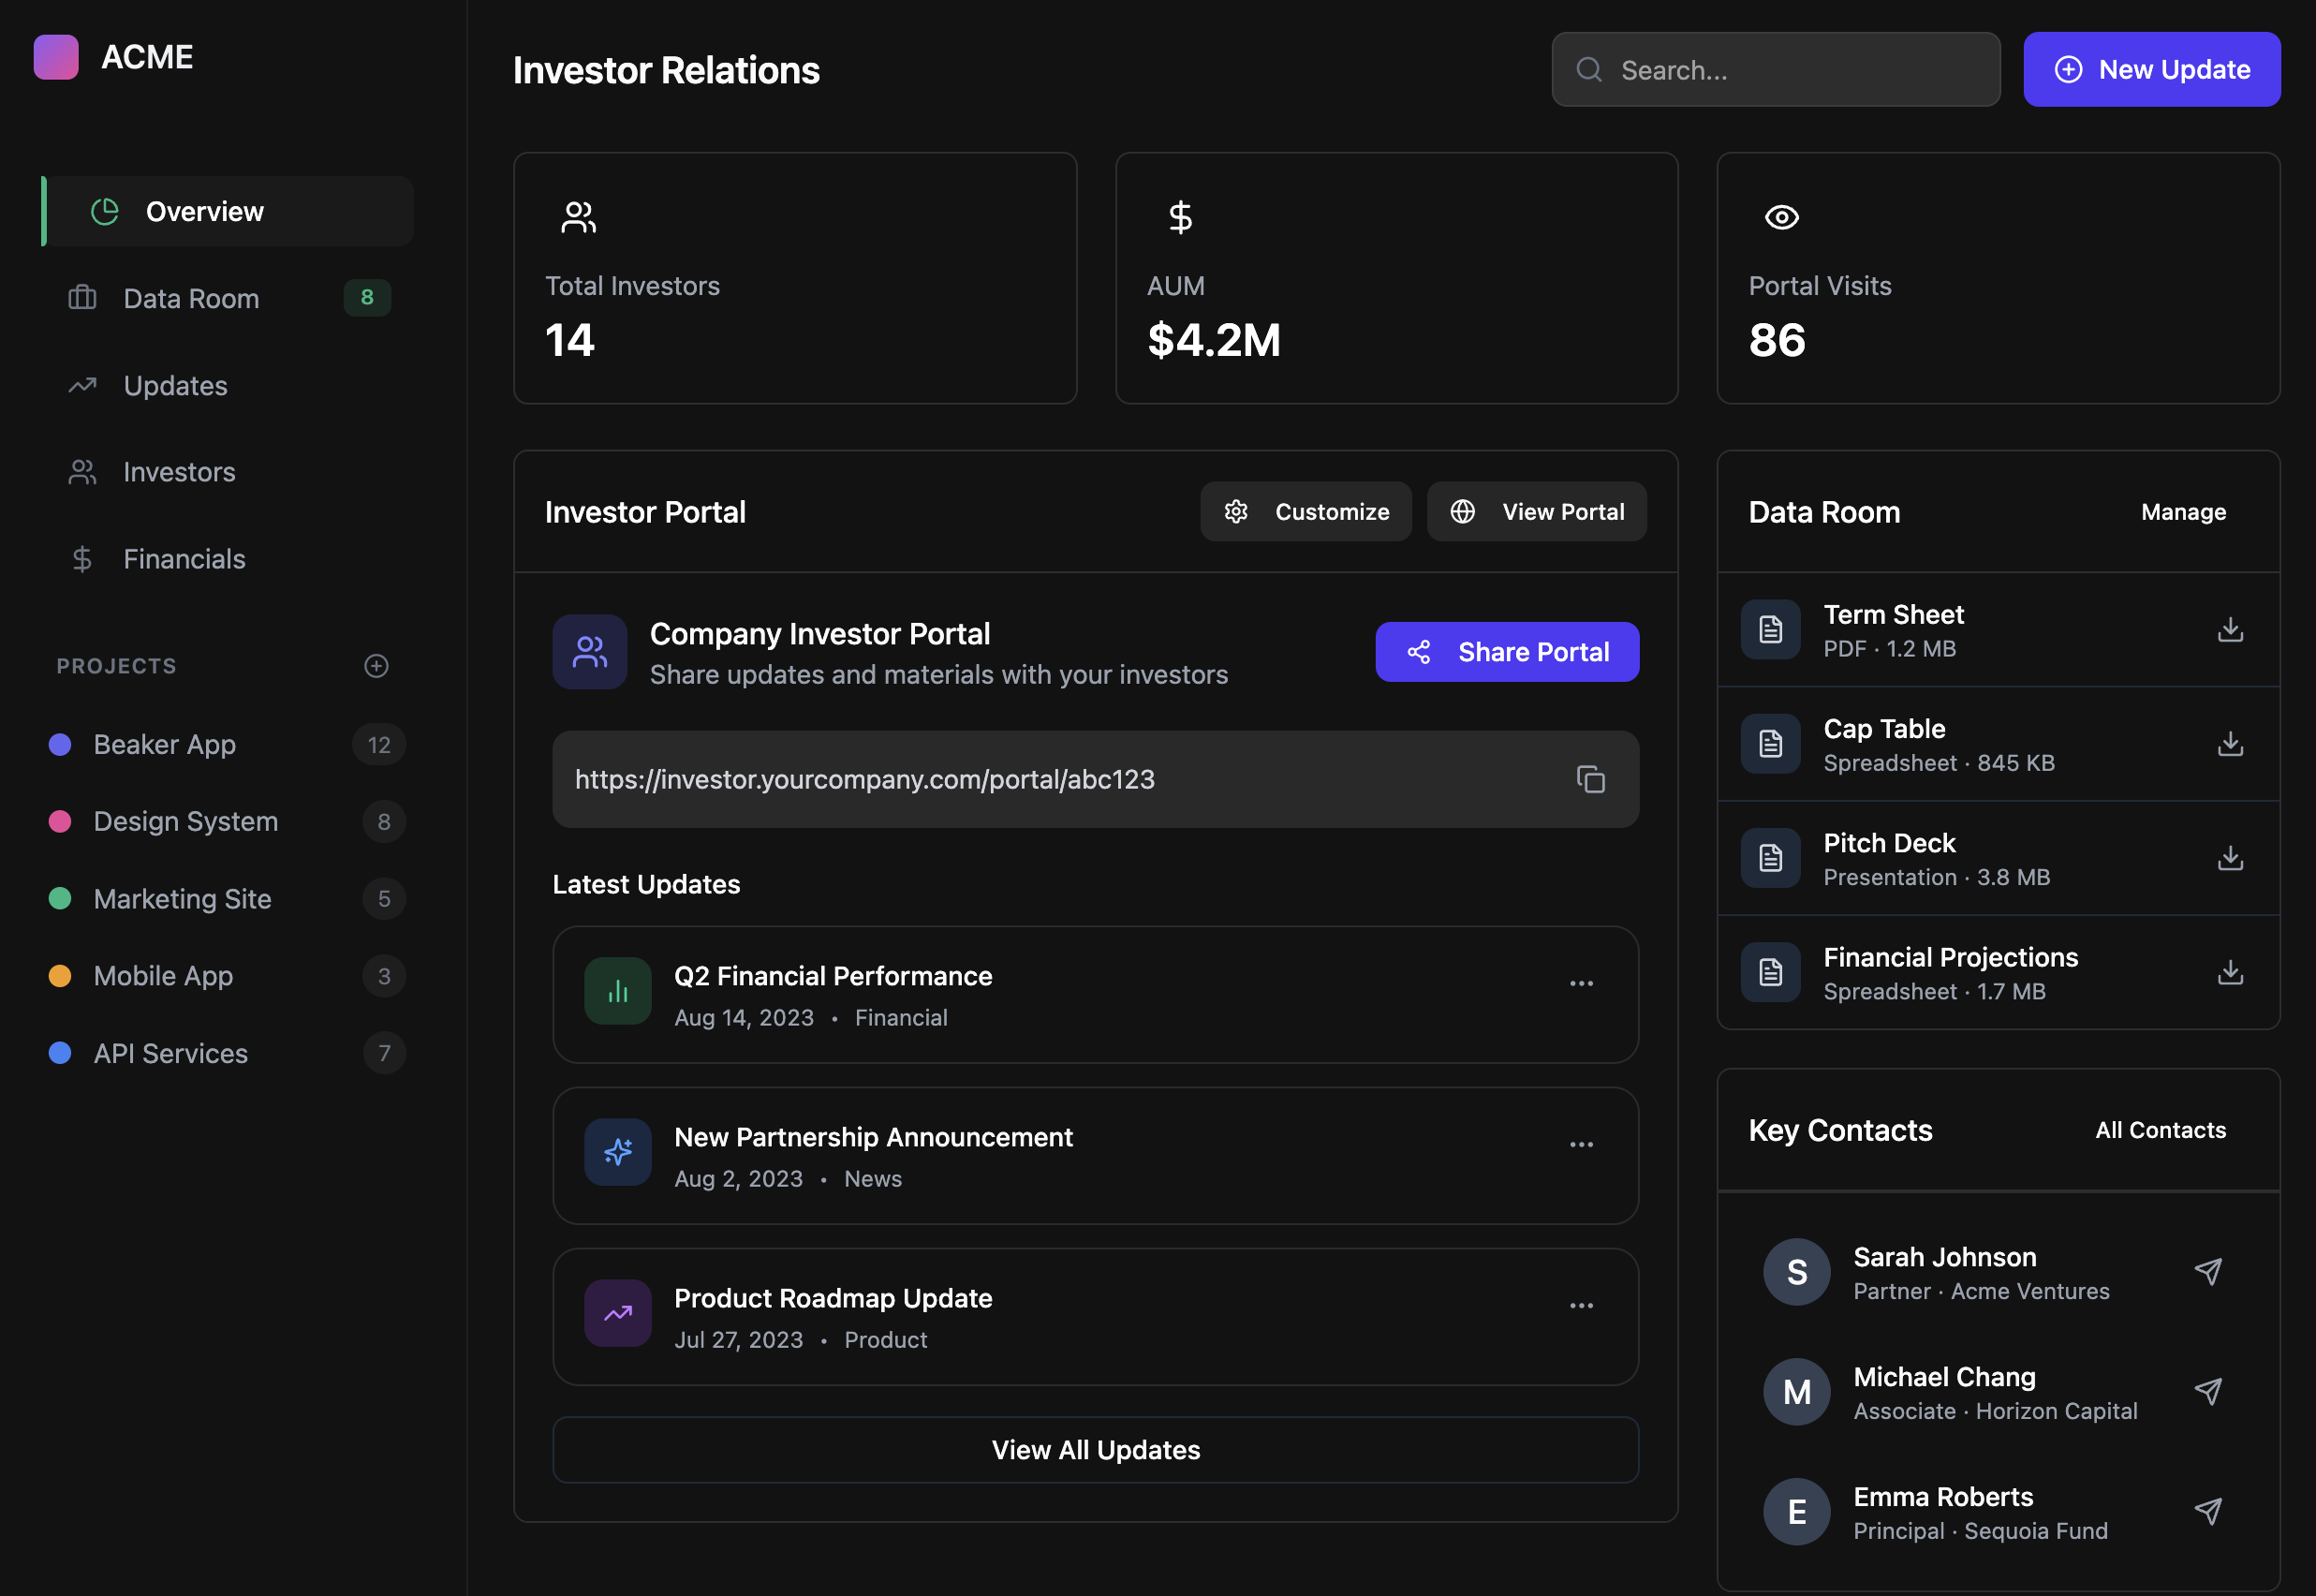Download the Cap Table spreadsheet

coord(2229,744)
